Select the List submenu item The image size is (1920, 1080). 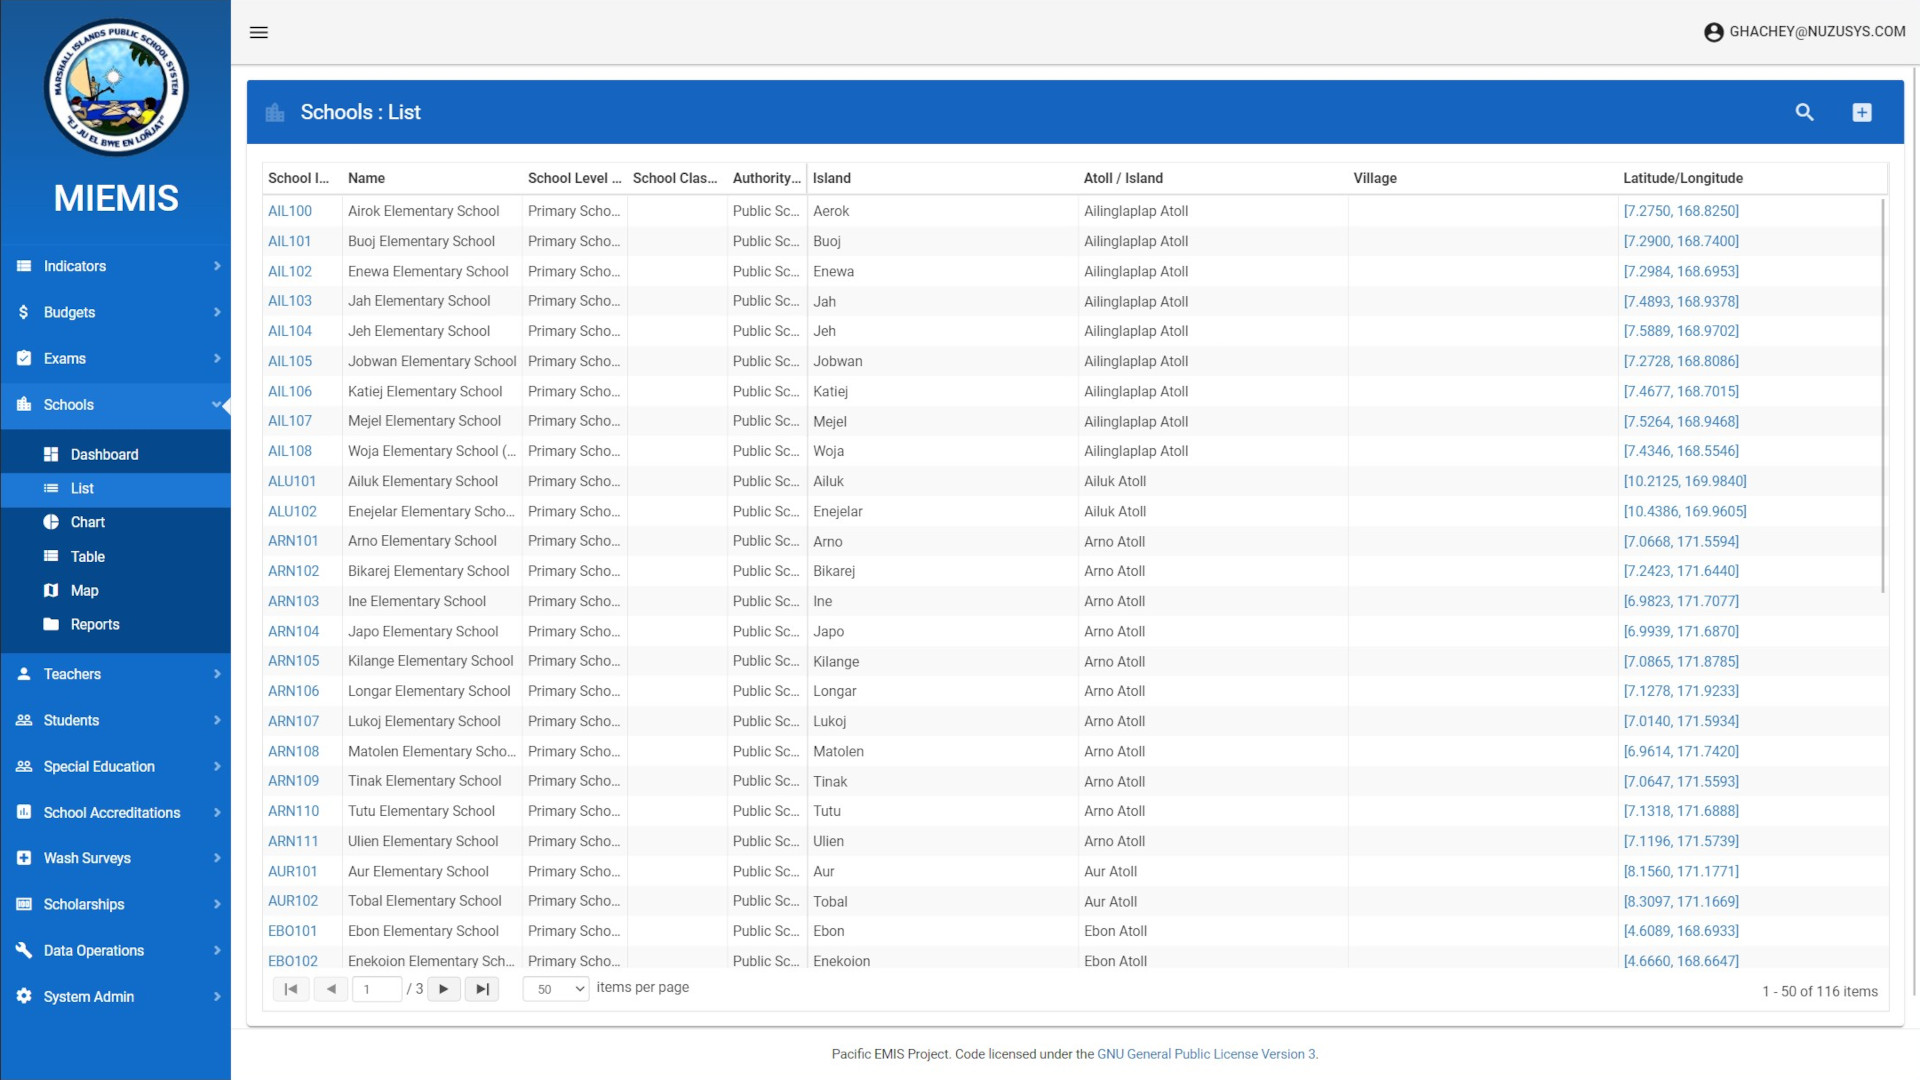[x=115, y=488]
